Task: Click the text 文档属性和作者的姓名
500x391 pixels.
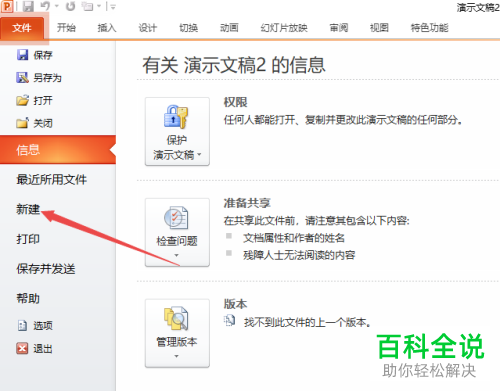Action: click(x=294, y=238)
